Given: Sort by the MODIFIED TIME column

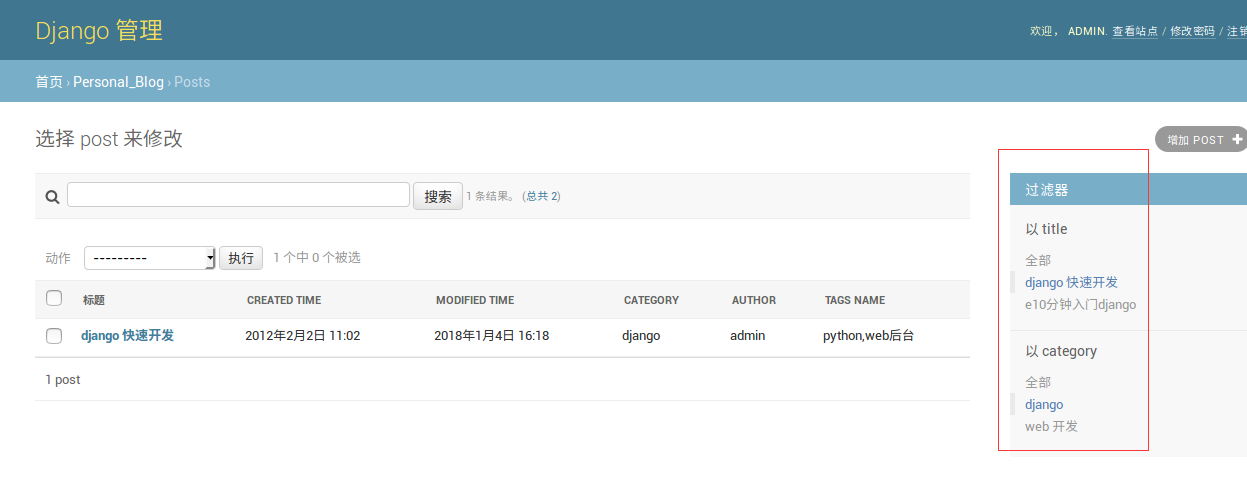Looking at the screenshot, I should point(474,300).
